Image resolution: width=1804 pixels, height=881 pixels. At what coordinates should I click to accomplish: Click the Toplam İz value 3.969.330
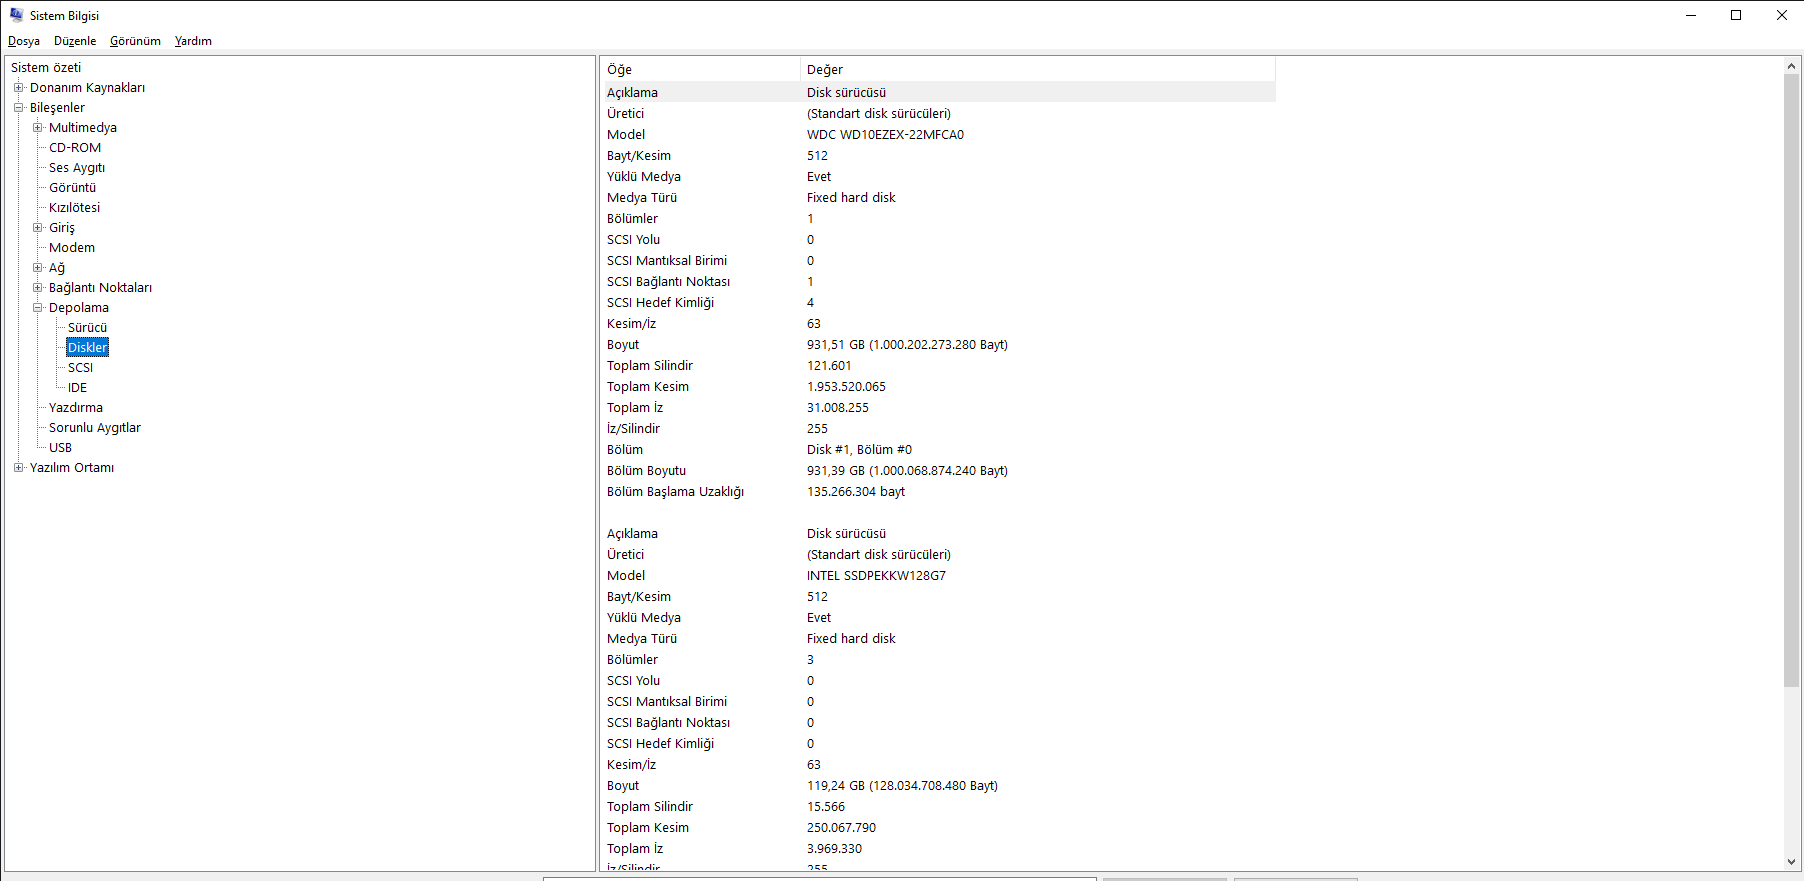point(834,849)
